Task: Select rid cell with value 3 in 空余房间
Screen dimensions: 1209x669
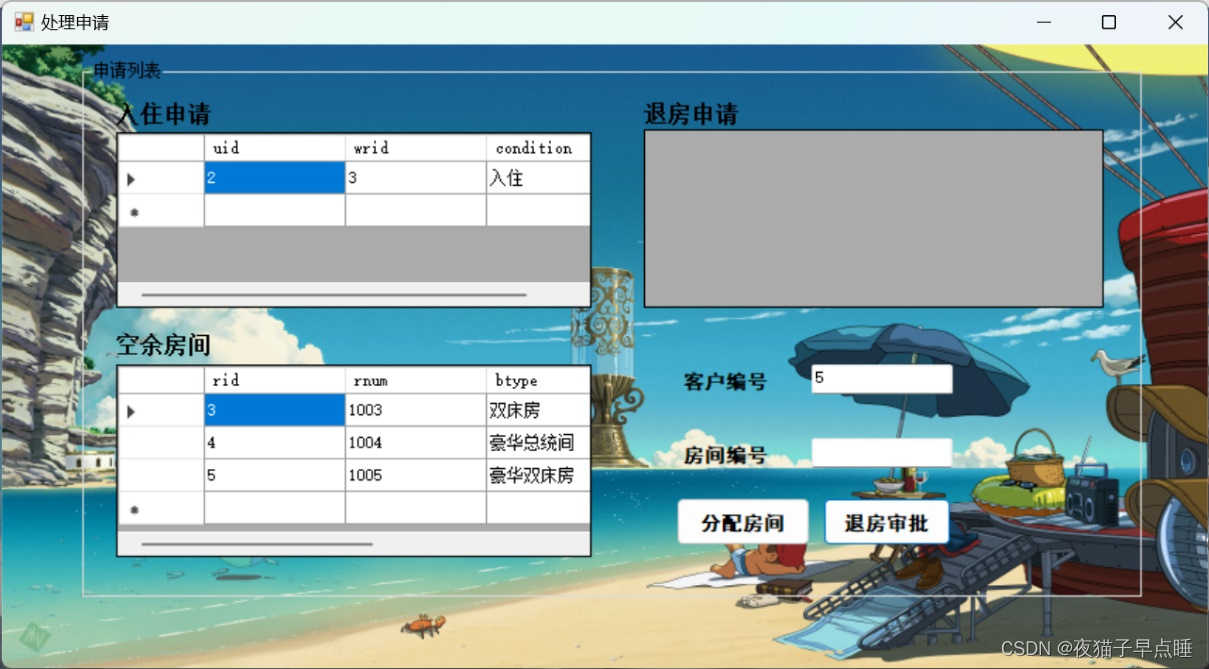Action: coord(275,410)
